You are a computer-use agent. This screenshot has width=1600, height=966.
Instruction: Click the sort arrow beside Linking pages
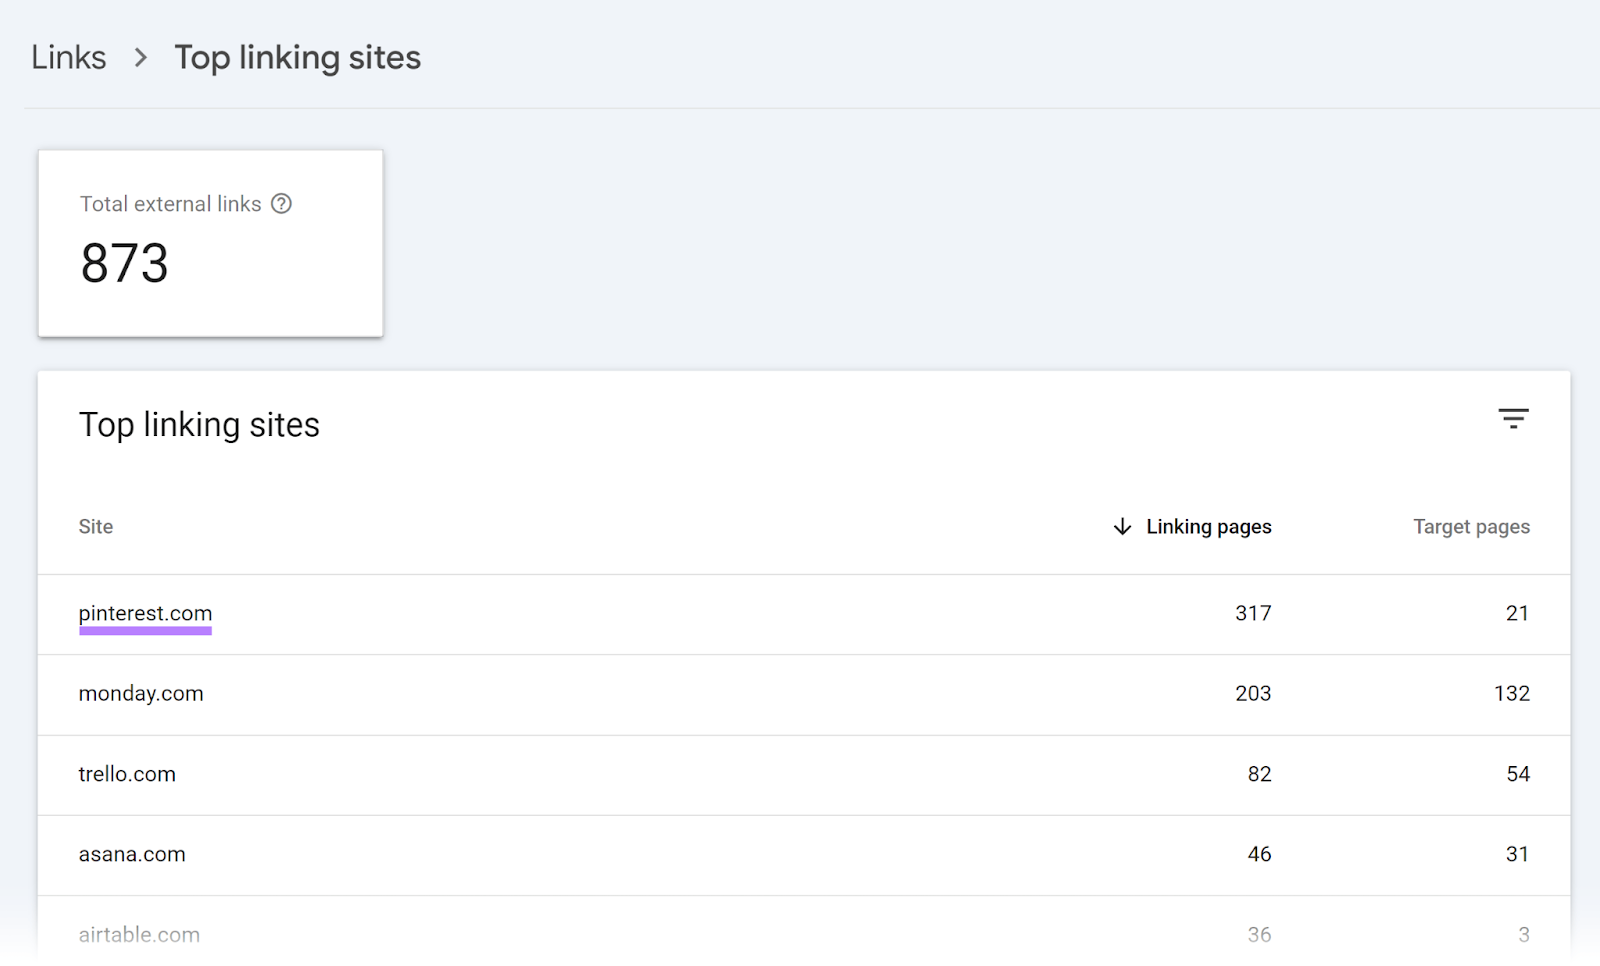click(1122, 527)
